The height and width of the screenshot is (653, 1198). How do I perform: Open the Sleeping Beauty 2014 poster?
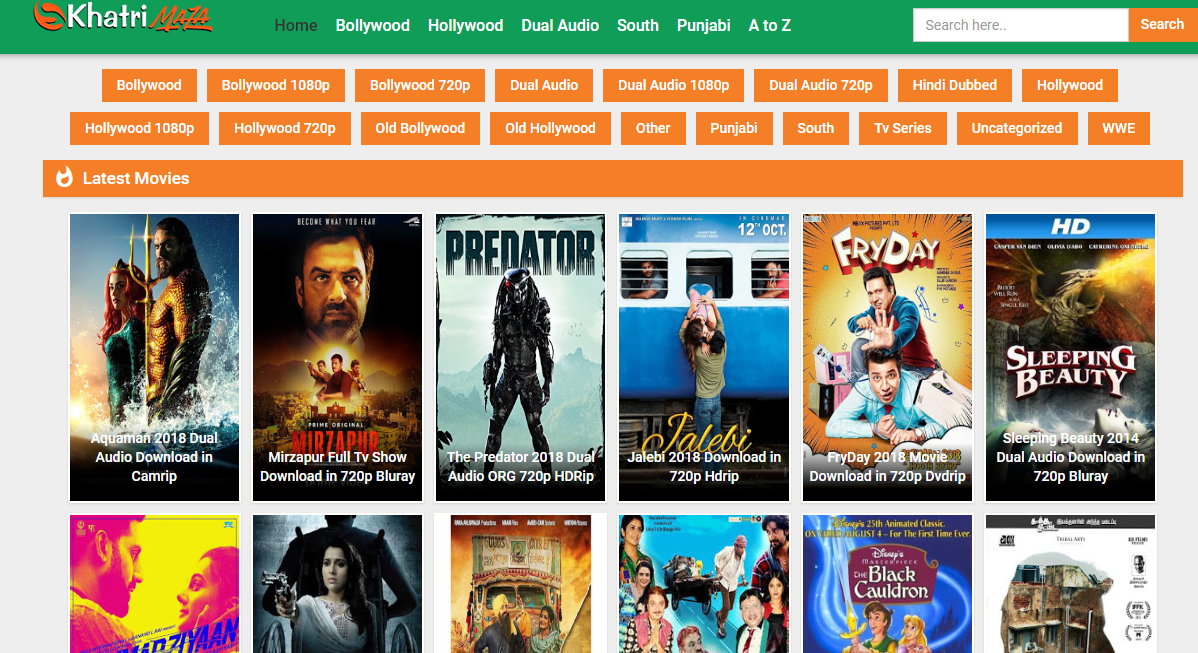[x=1070, y=357]
